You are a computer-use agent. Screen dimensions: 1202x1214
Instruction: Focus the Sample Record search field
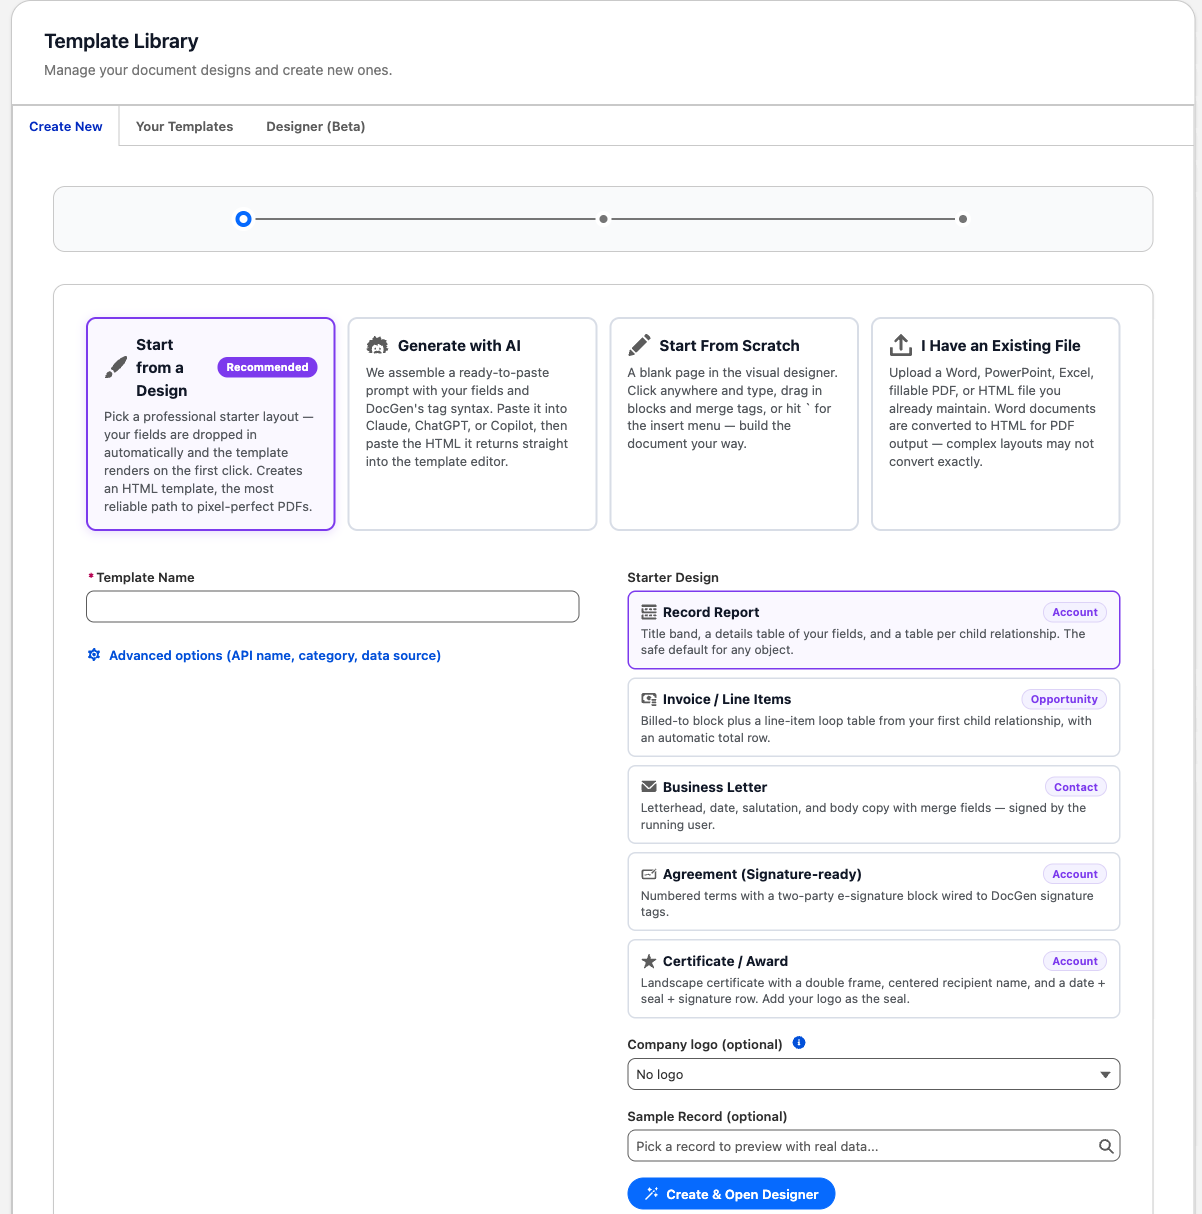click(874, 1146)
